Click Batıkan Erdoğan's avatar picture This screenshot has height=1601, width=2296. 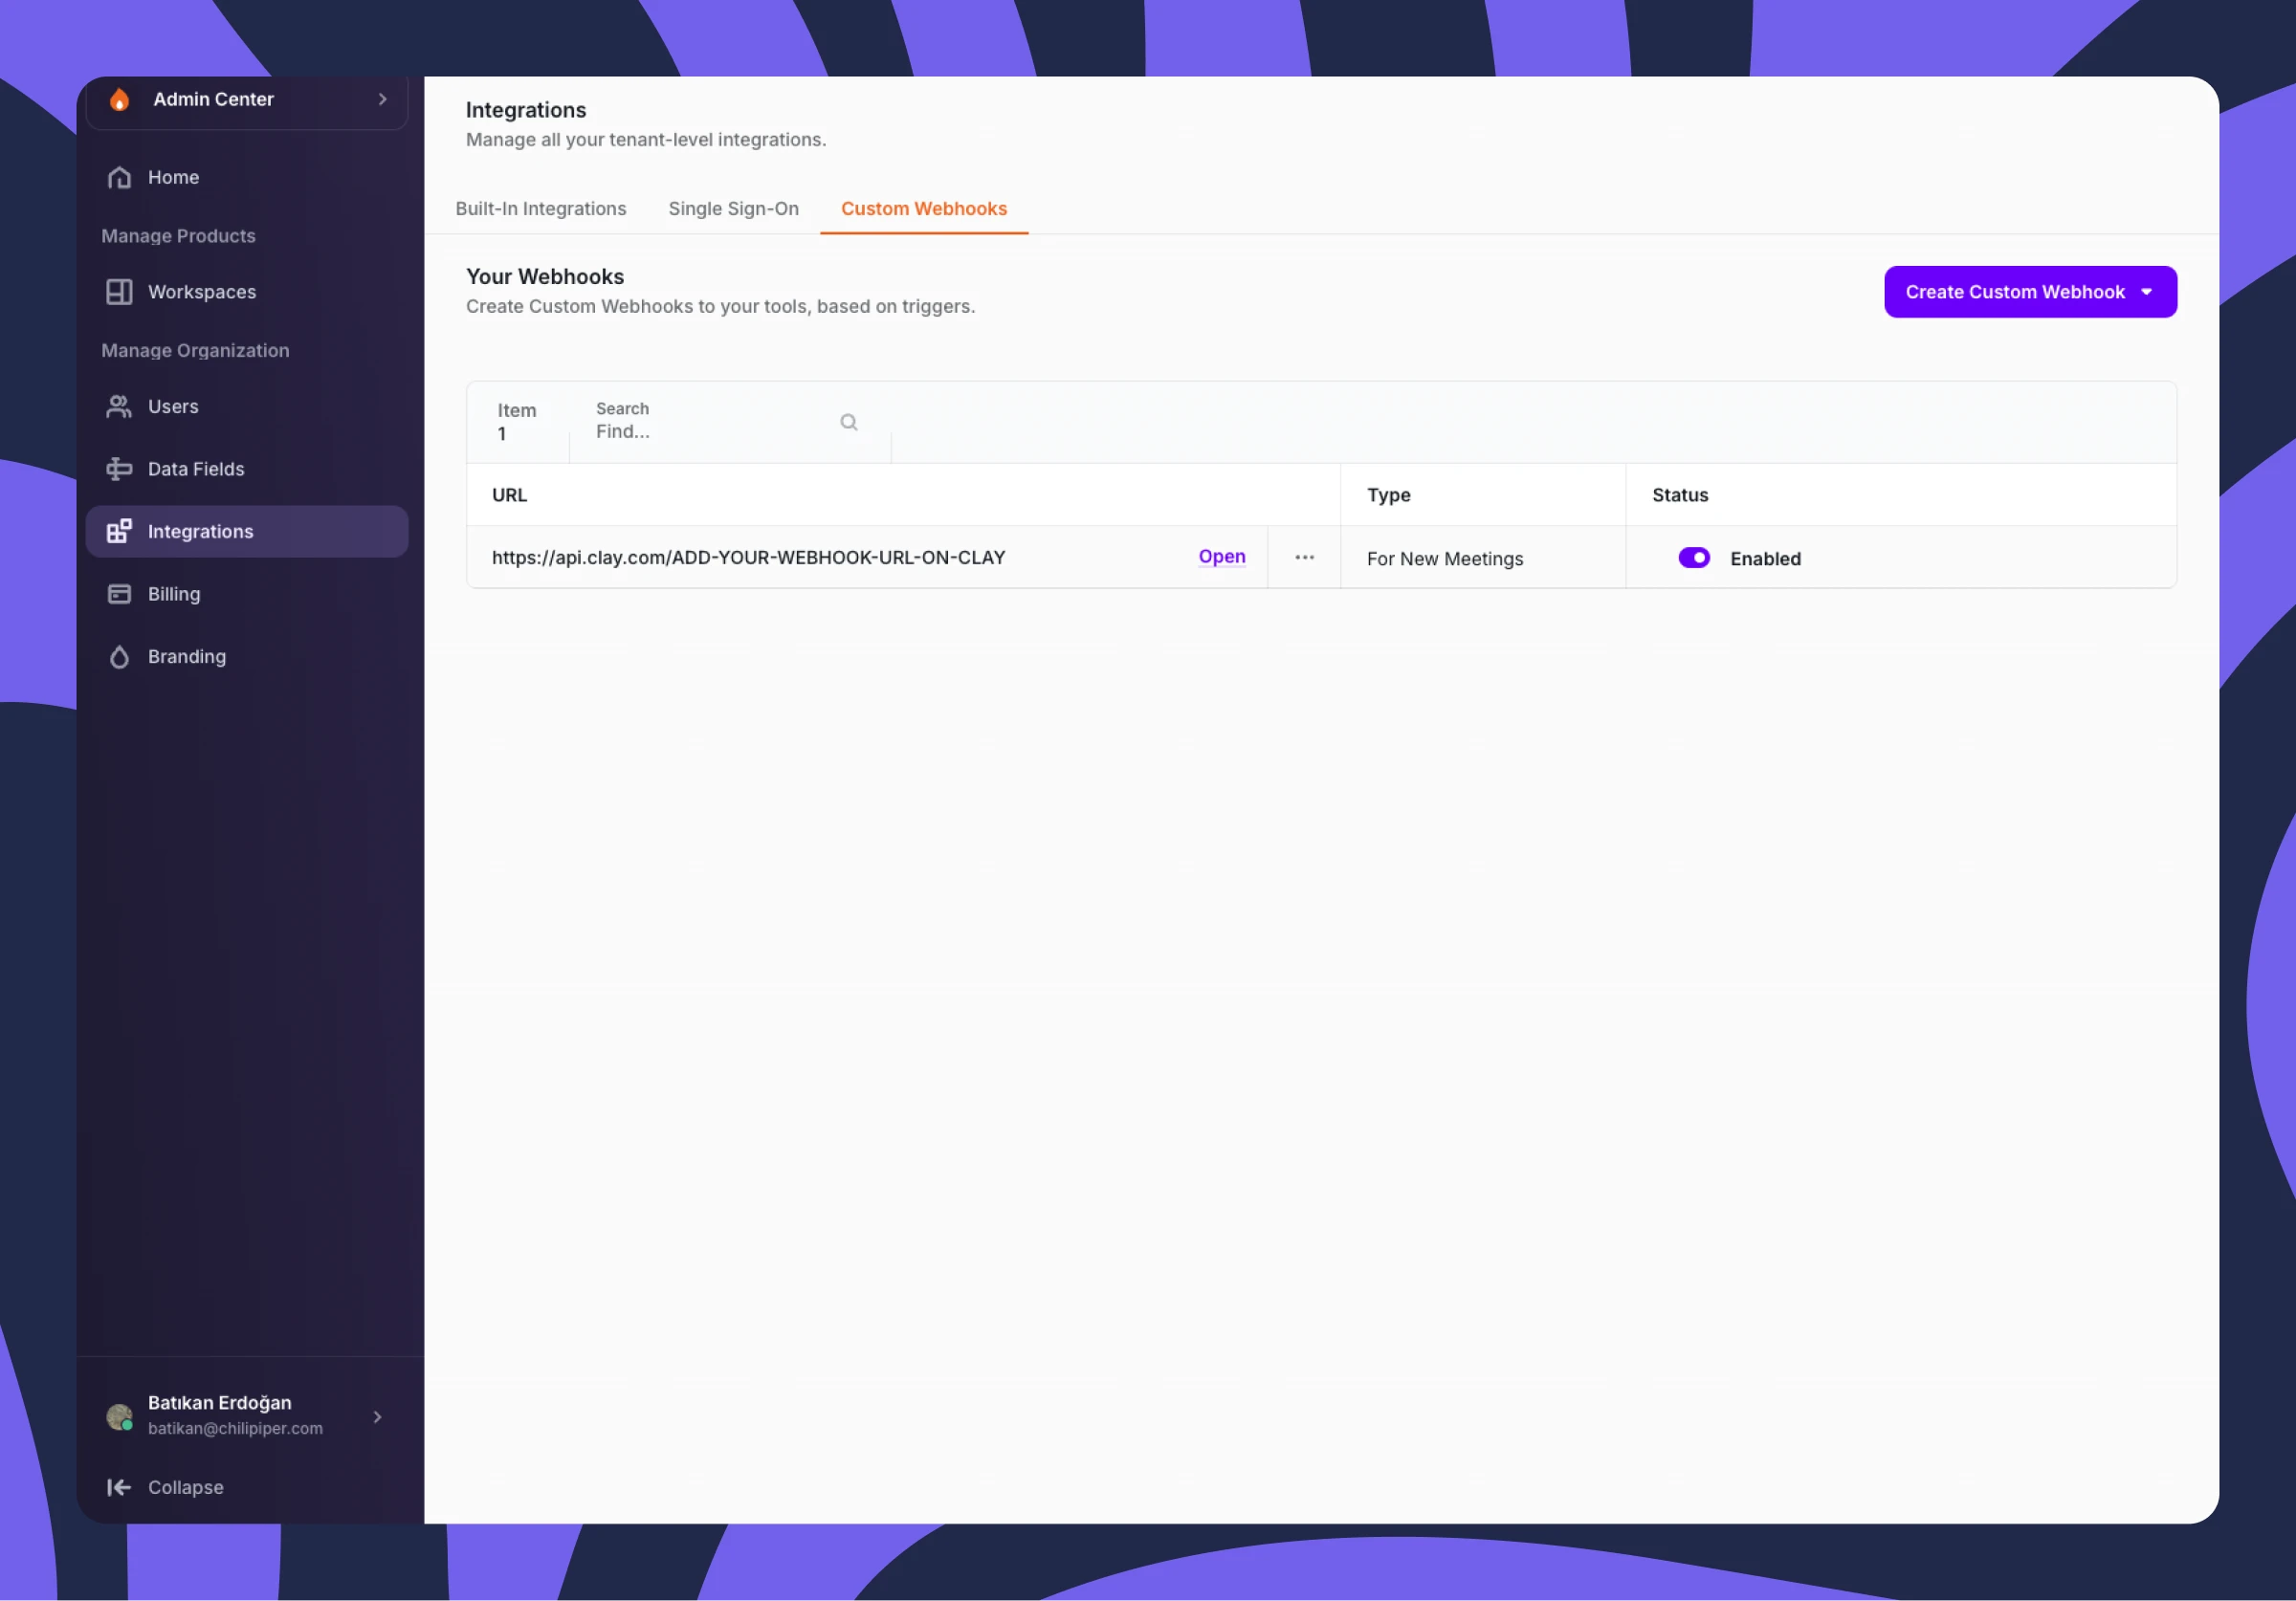[119, 1416]
